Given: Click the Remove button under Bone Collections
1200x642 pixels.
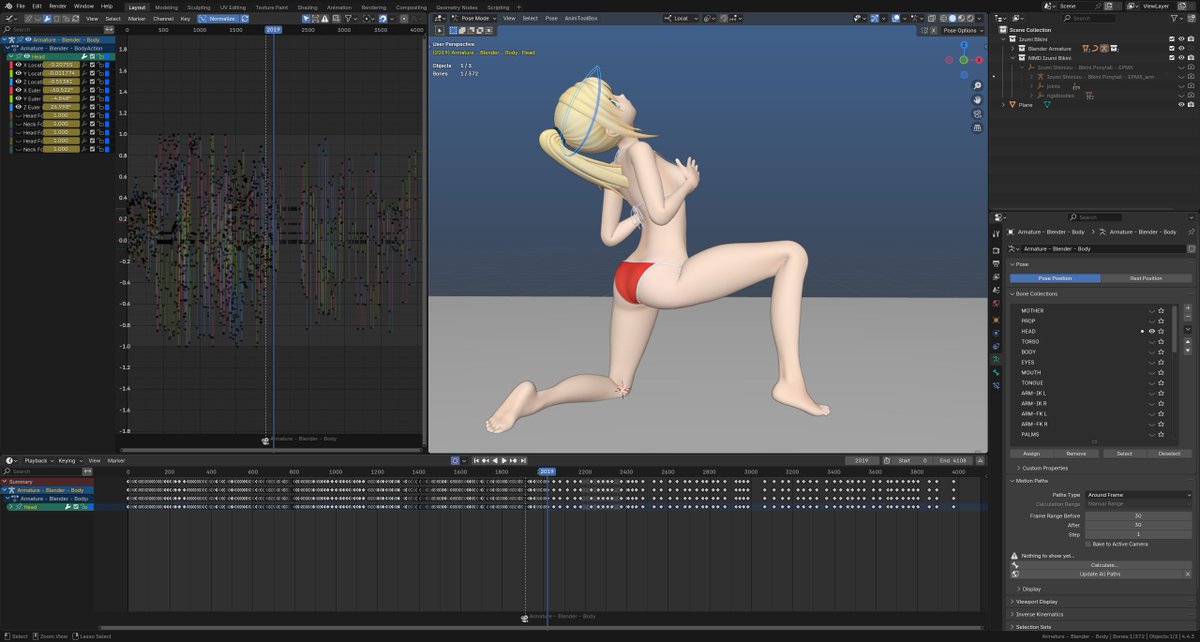Looking at the screenshot, I should (x=1077, y=453).
